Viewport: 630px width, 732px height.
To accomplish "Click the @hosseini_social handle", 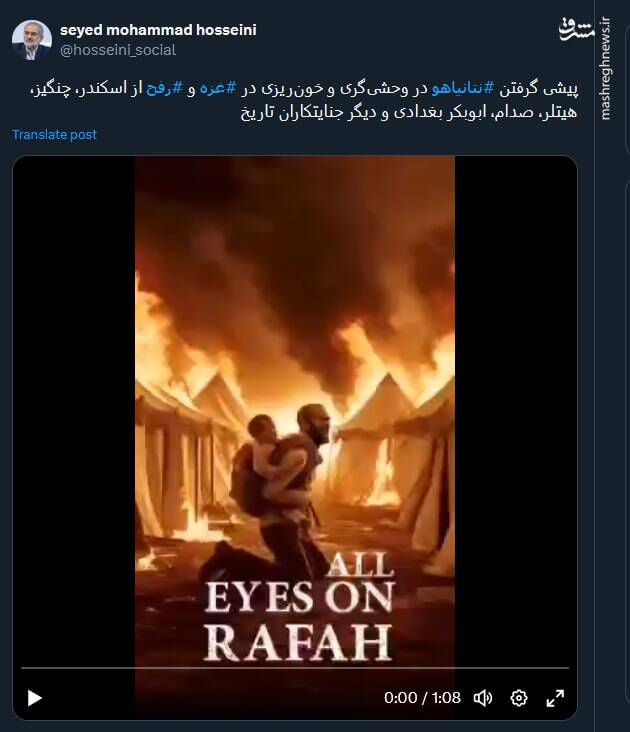I will point(118,50).
